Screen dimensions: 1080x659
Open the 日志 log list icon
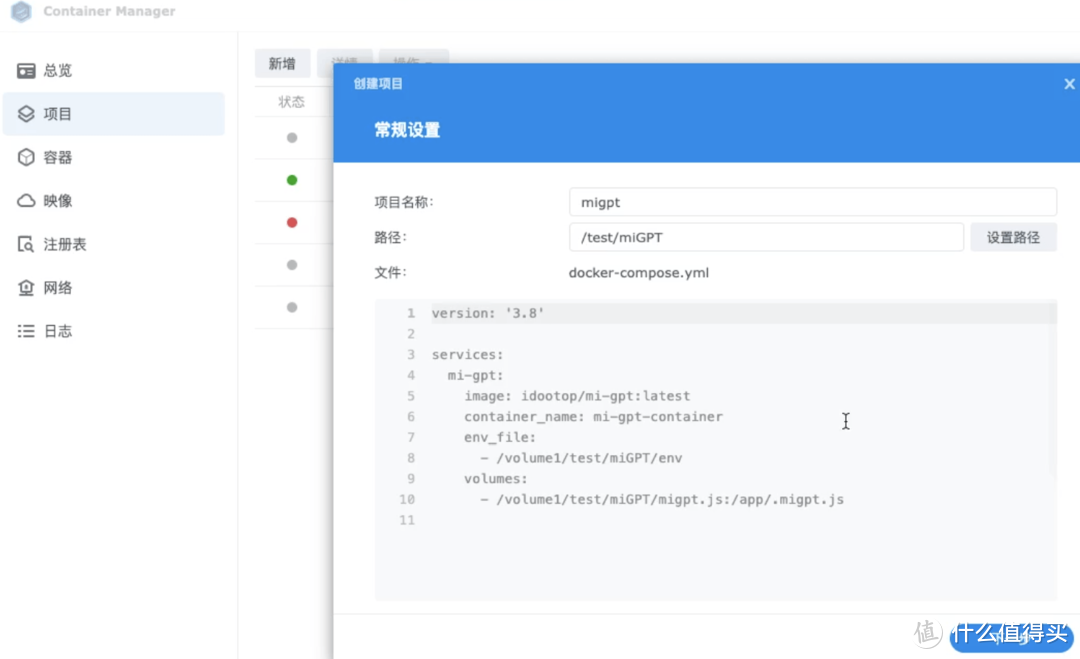pos(27,331)
